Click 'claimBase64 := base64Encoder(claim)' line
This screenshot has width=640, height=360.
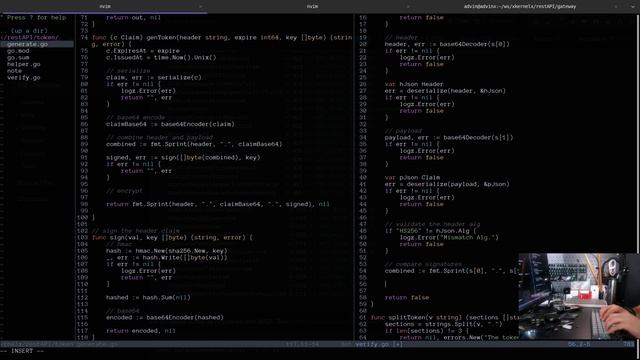pyautogui.click(x=170, y=124)
